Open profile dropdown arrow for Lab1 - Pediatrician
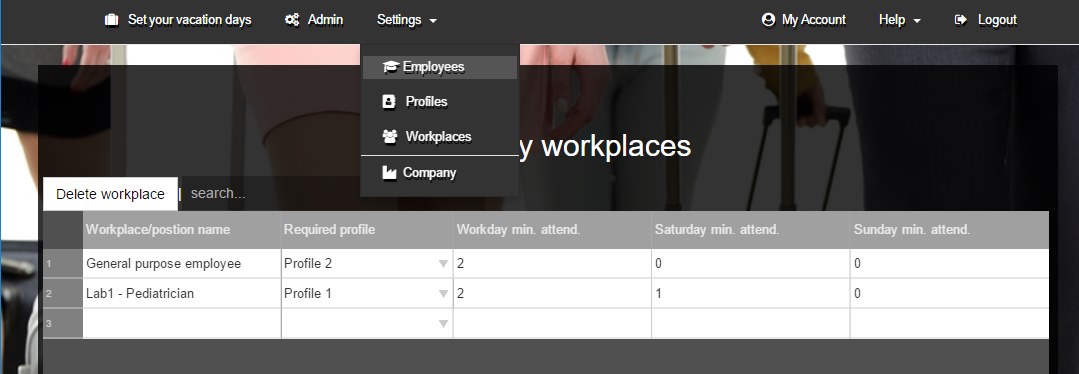The height and width of the screenshot is (374, 1079). [443, 294]
